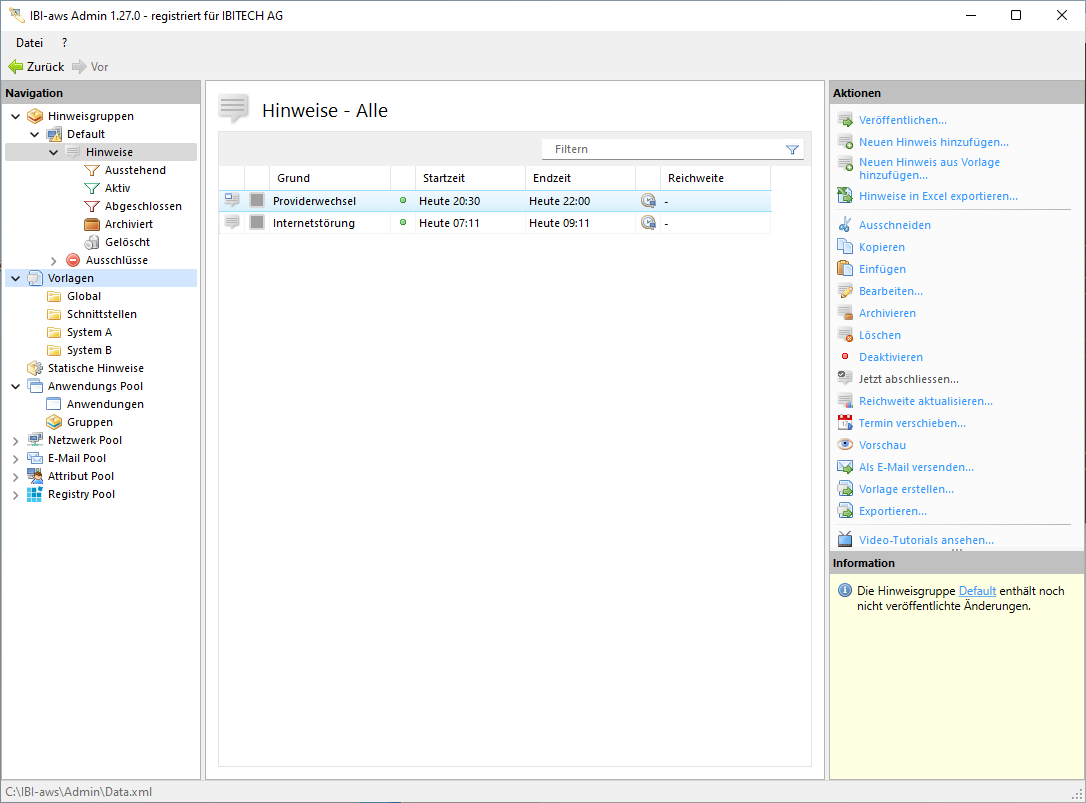Click Neuen Hinweis hinzufügen action
The height and width of the screenshot is (803, 1086).
coord(933,142)
